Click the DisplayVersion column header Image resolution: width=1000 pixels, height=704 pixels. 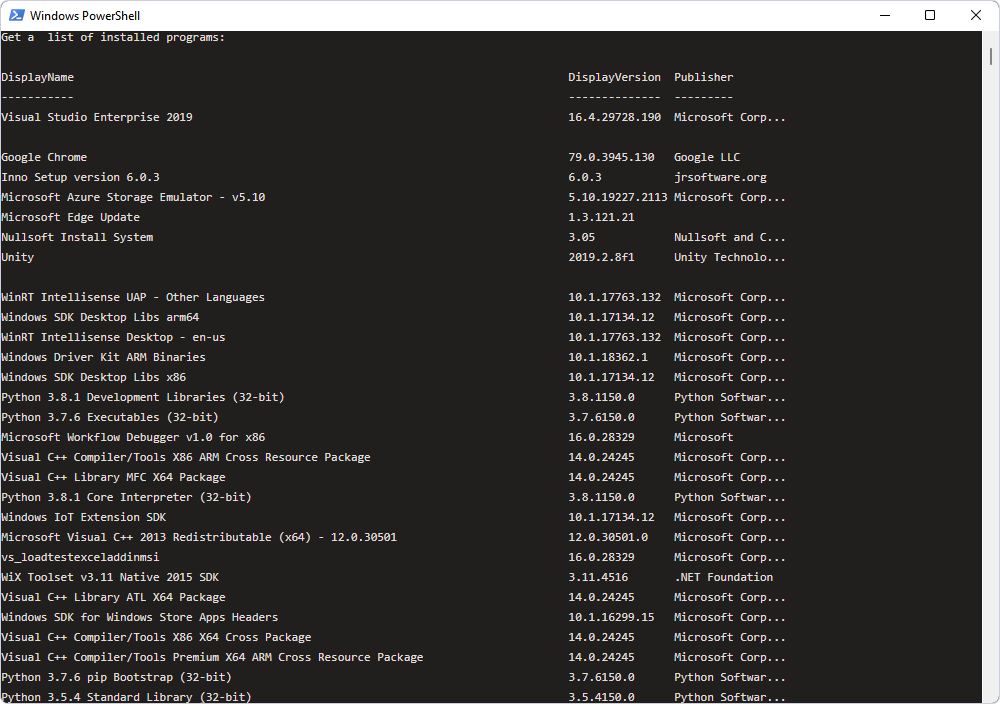point(614,77)
